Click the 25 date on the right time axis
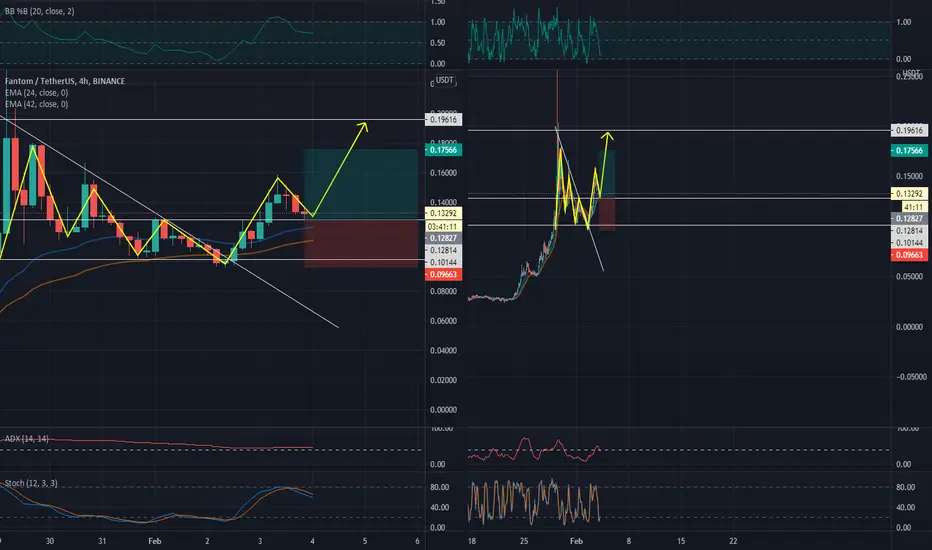 point(524,541)
